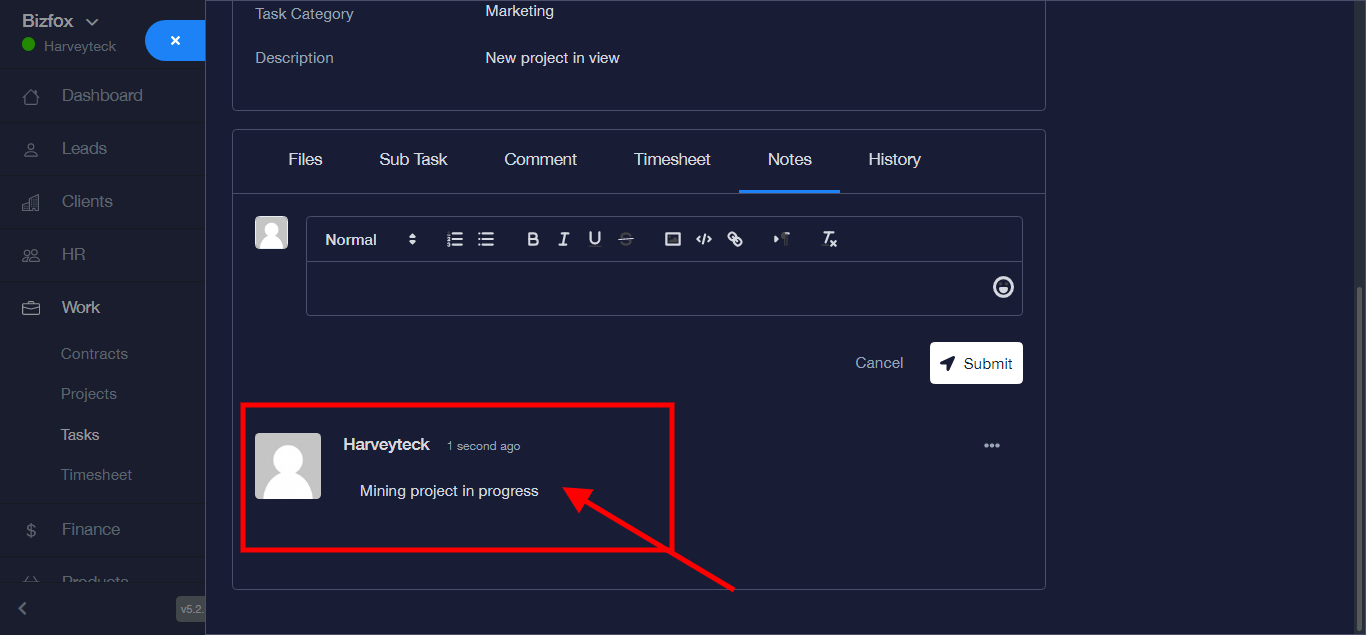The height and width of the screenshot is (635, 1367).
Task: Insert a bulleted list
Action: pos(486,239)
